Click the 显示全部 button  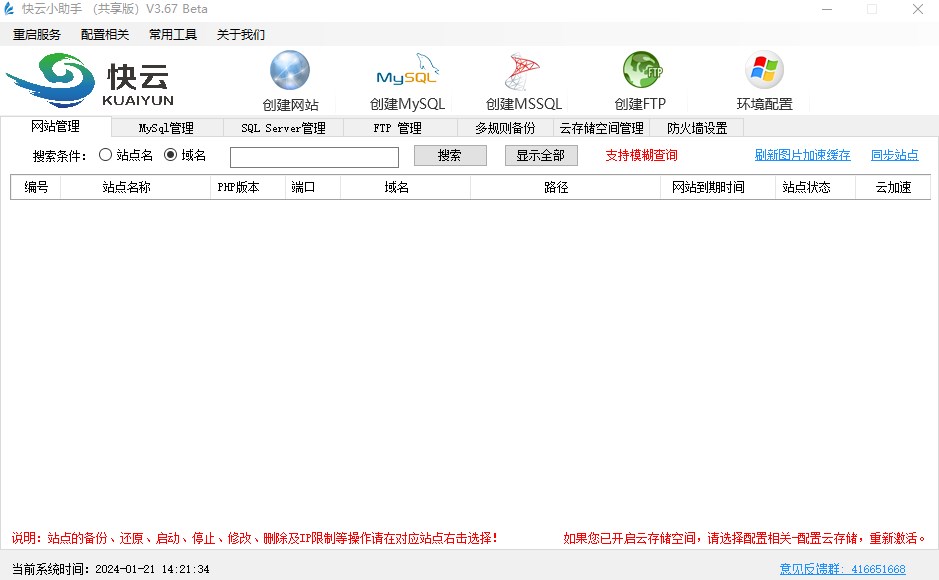pos(541,155)
